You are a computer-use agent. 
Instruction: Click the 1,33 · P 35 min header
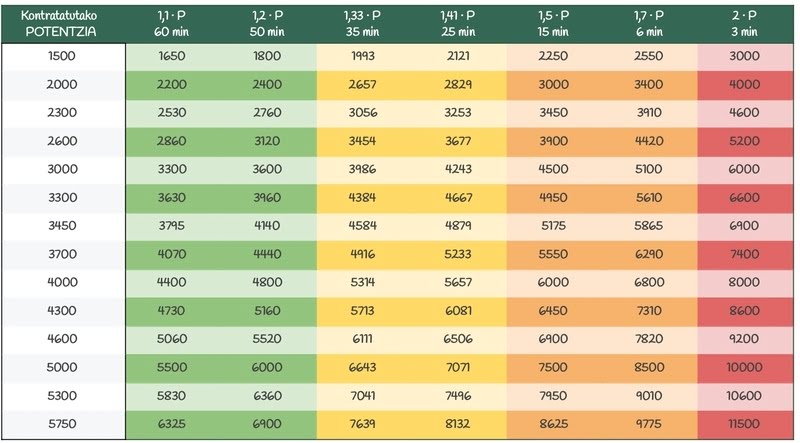coord(363,22)
